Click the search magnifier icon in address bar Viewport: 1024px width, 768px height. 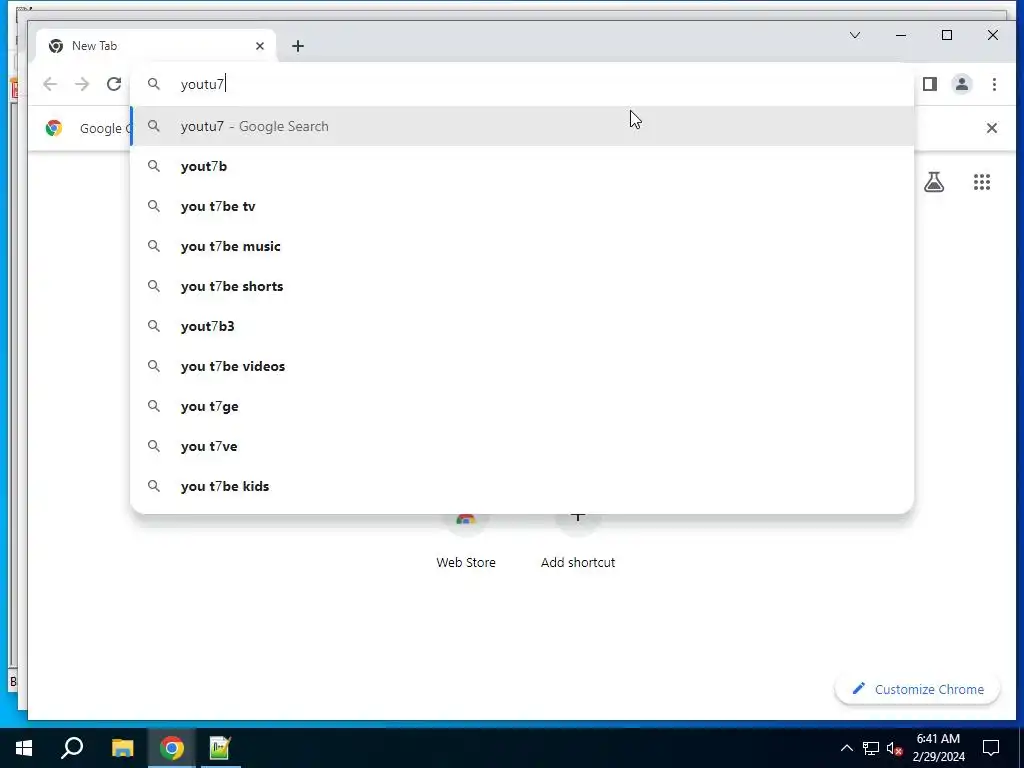153,84
